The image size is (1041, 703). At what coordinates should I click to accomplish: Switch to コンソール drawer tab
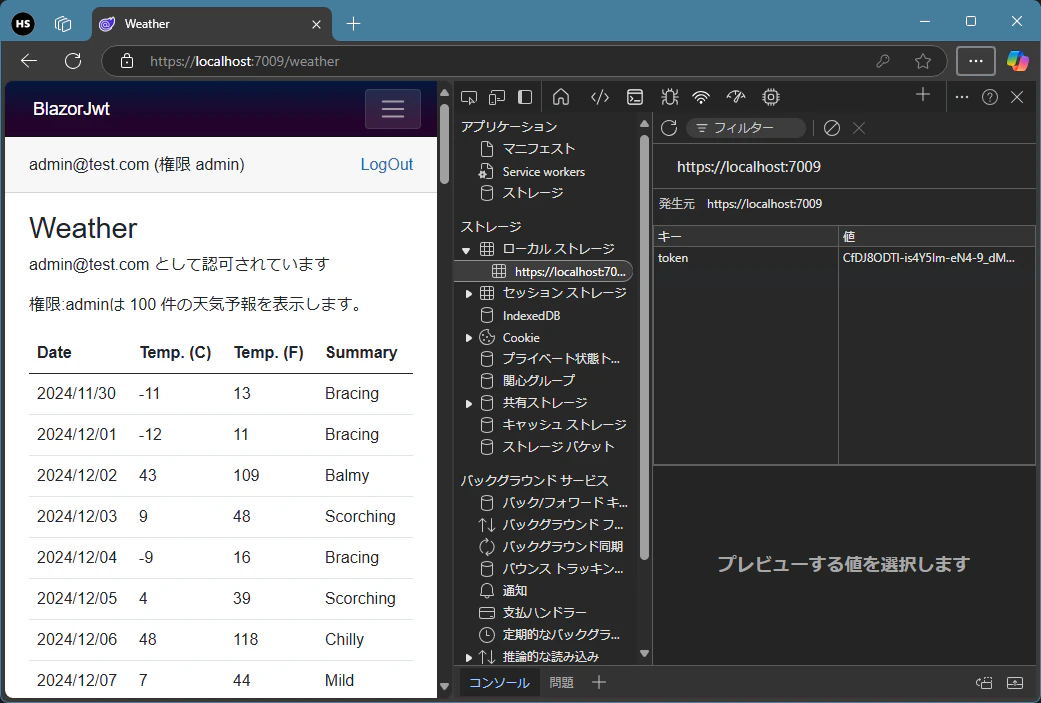point(499,682)
